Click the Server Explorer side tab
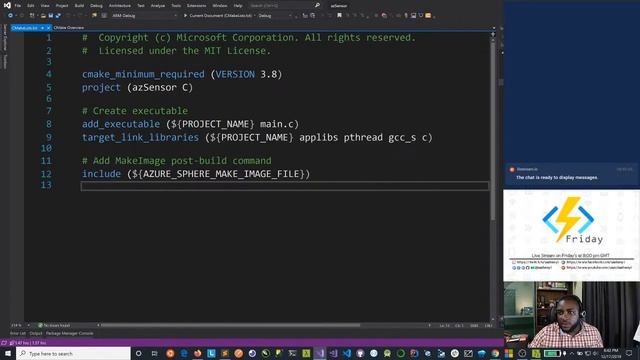 click(x=5, y=38)
